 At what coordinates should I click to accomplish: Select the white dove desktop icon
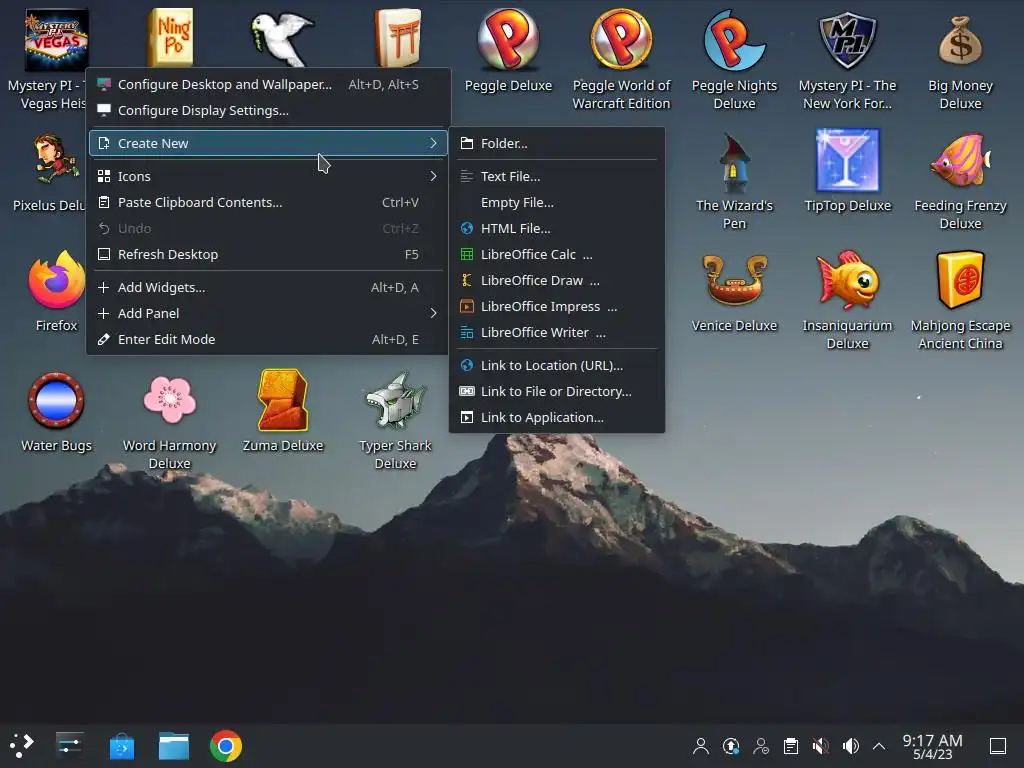point(282,40)
